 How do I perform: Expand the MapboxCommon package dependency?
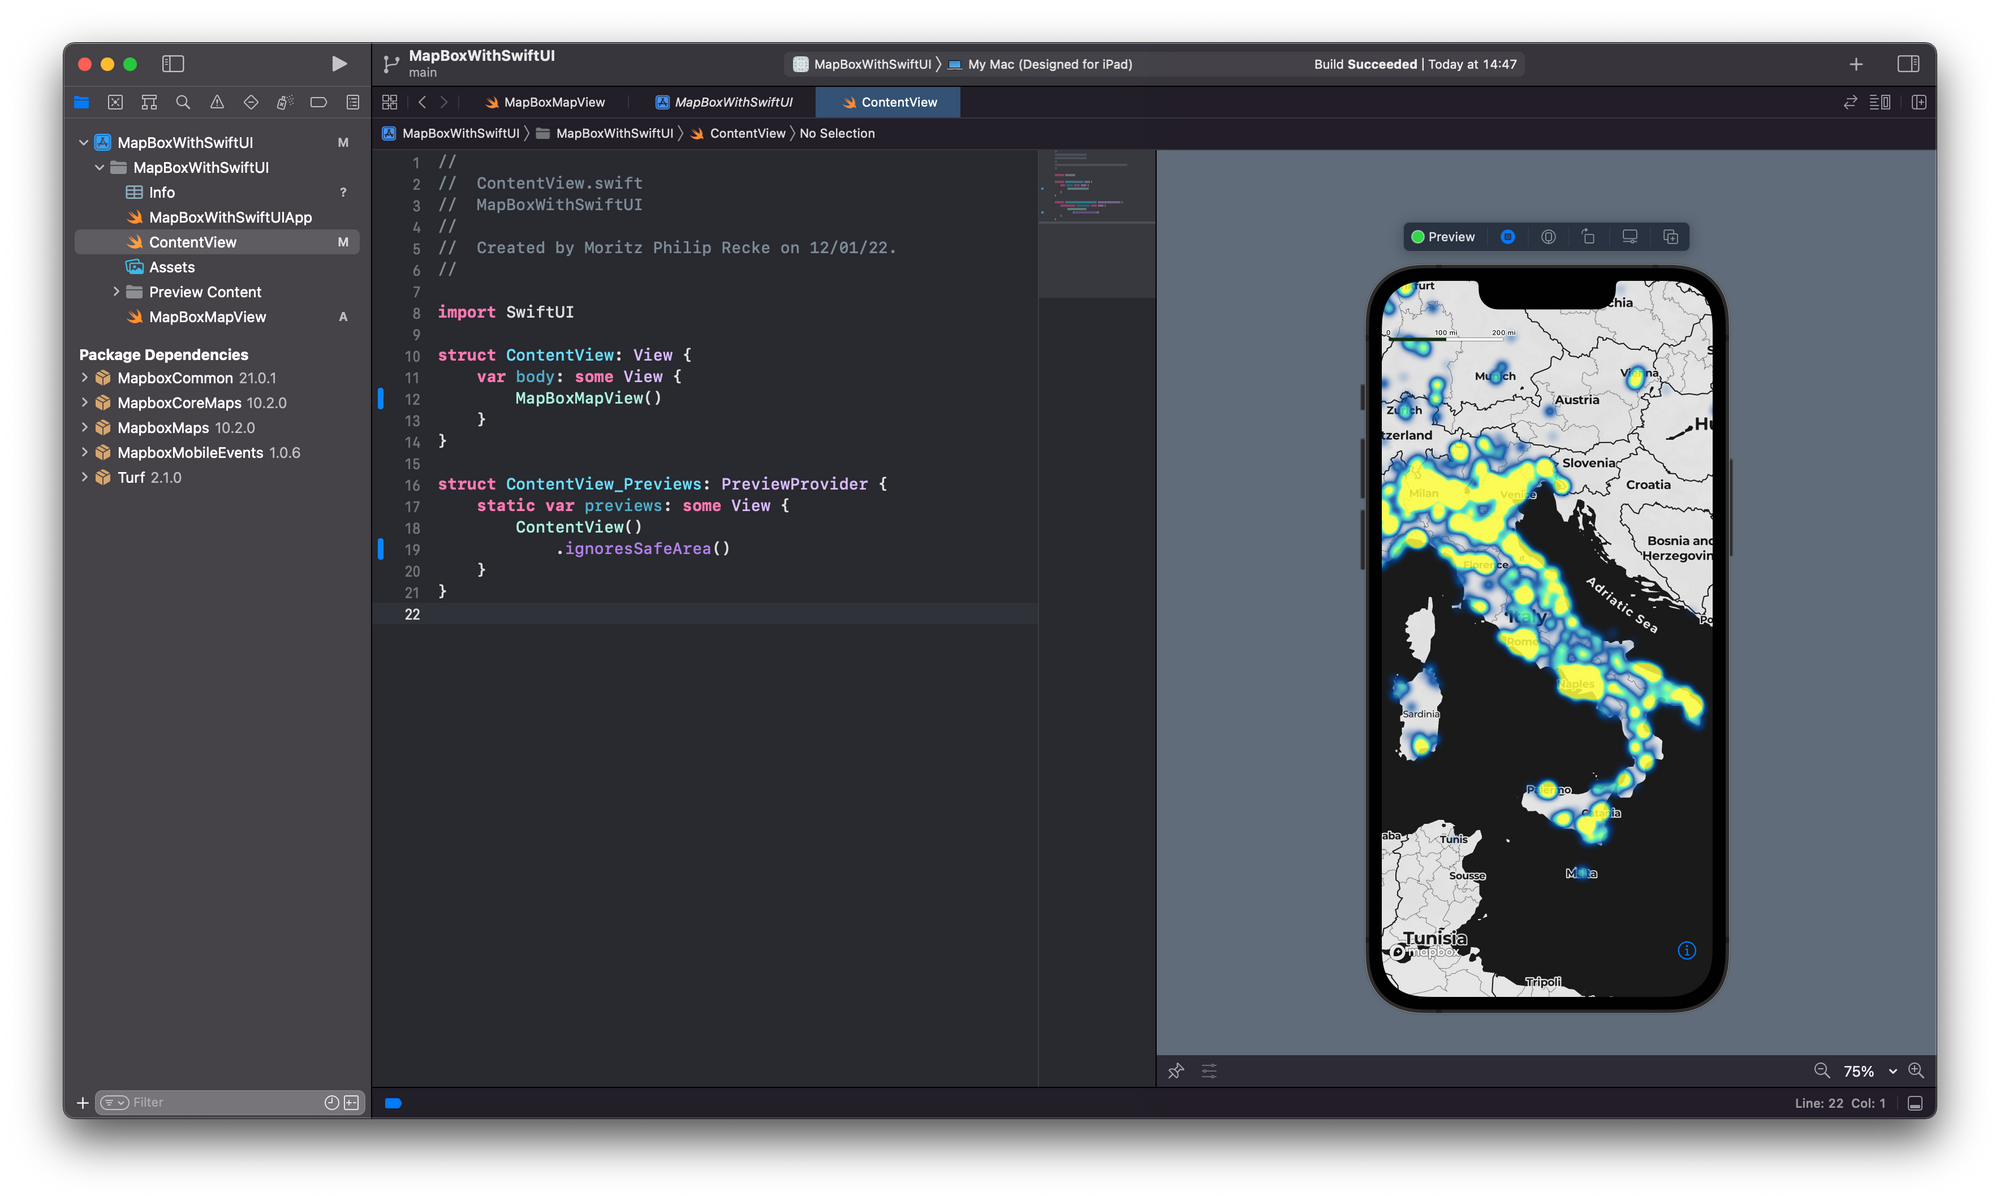pyautogui.click(x=85, y=378)
